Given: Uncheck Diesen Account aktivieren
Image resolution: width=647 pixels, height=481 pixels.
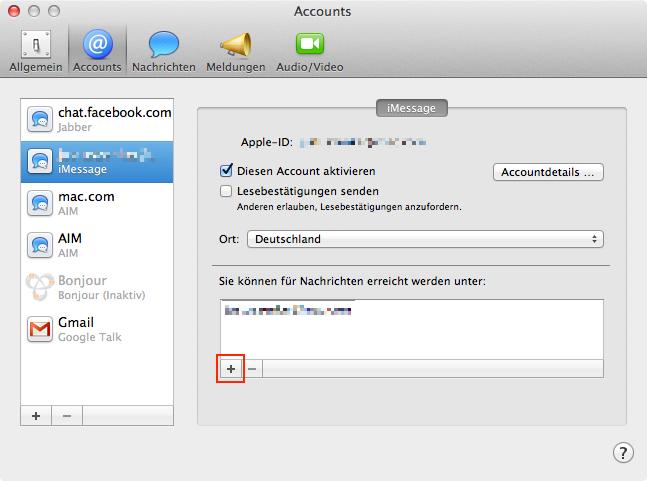Looking at the screenshot, I should click(x=226, y=170).
